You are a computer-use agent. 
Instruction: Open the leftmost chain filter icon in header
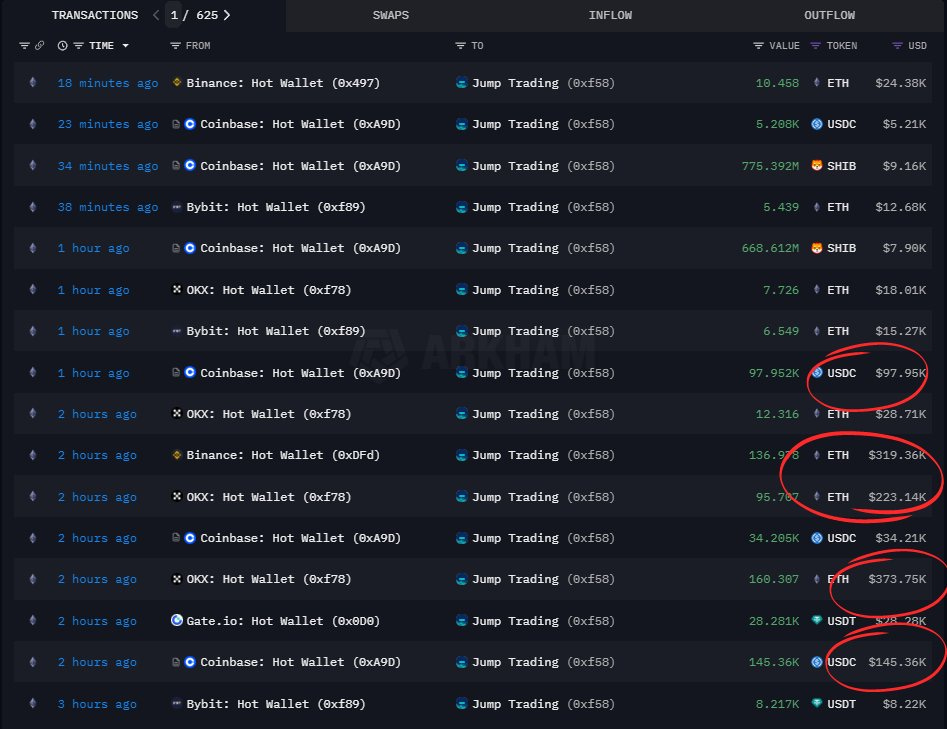(x=24, y=46)
